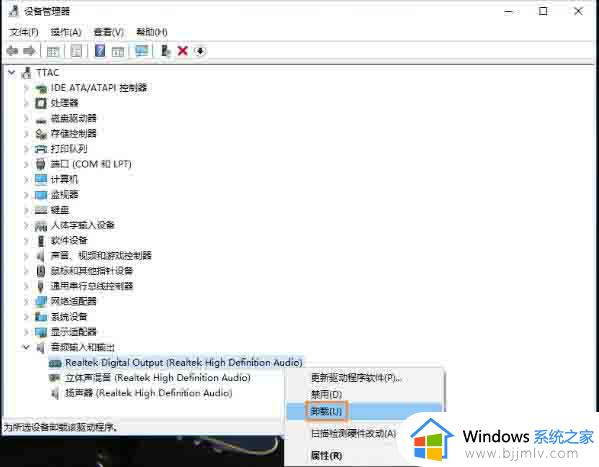Expand the 人体学输入设备 node

click(x=26, y=225)
